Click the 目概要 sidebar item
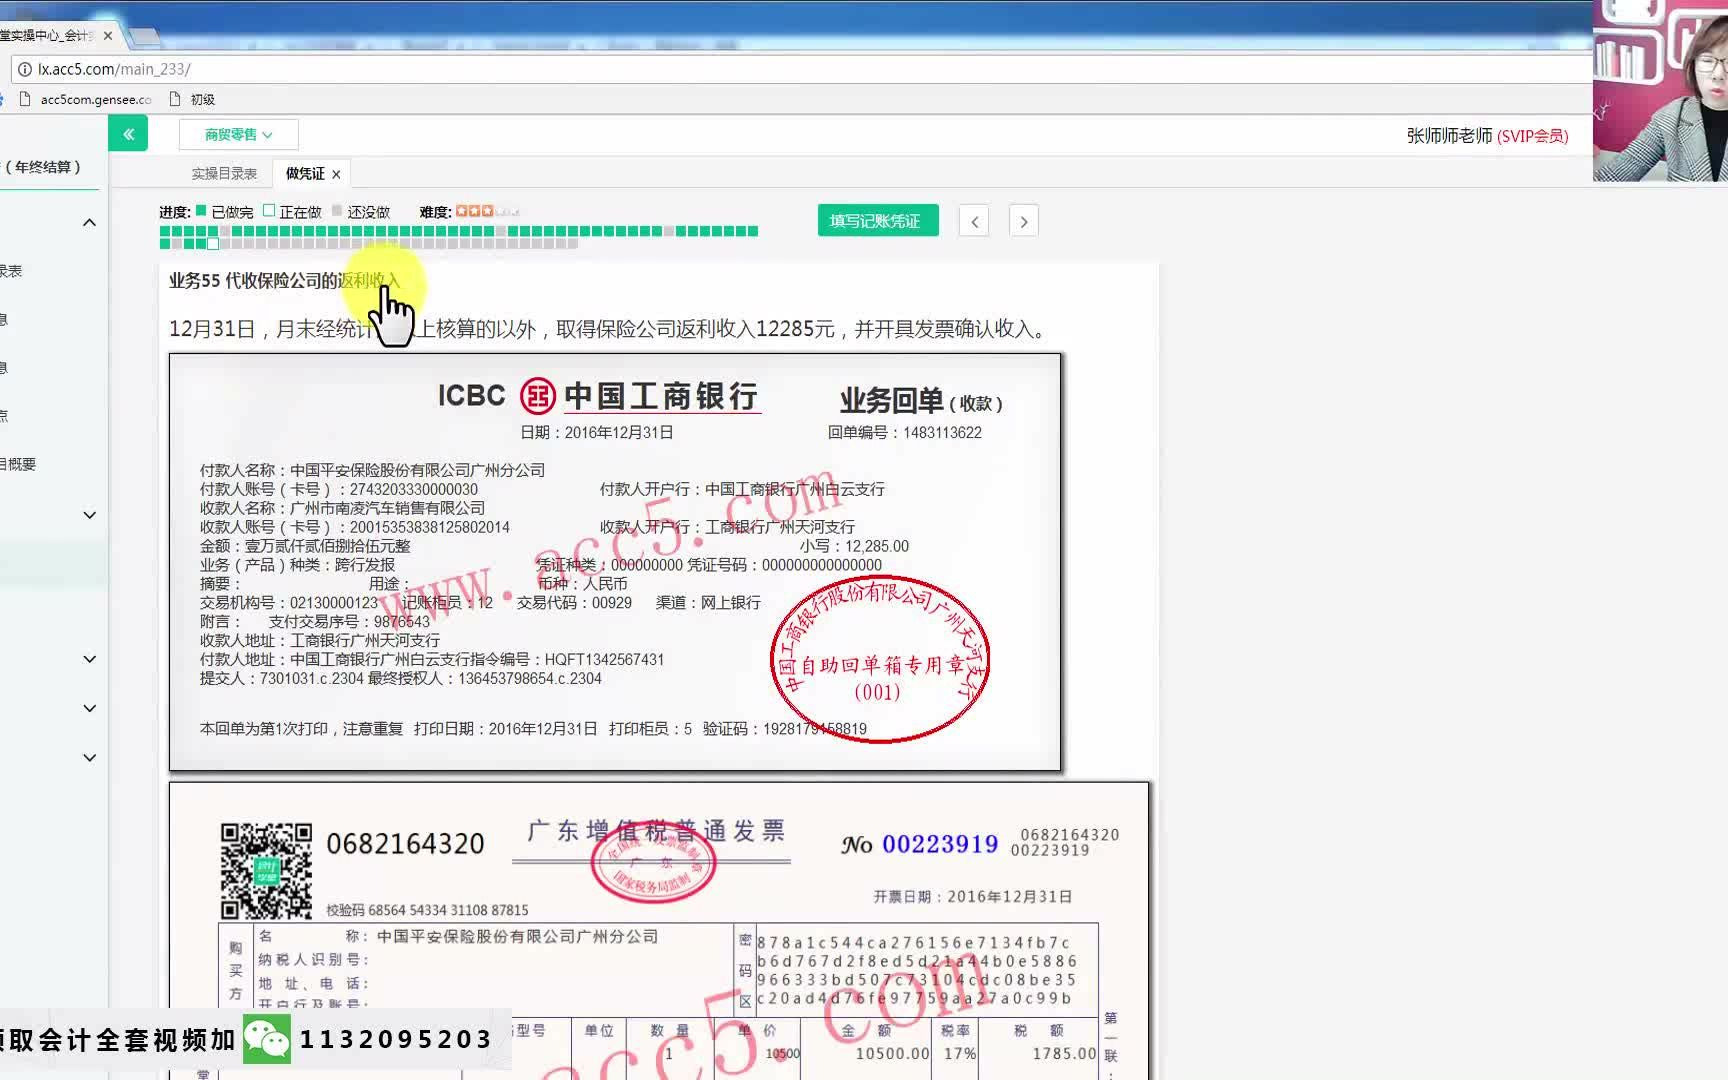This screenshot has height=1080, width=1728. tap(18, 464)
